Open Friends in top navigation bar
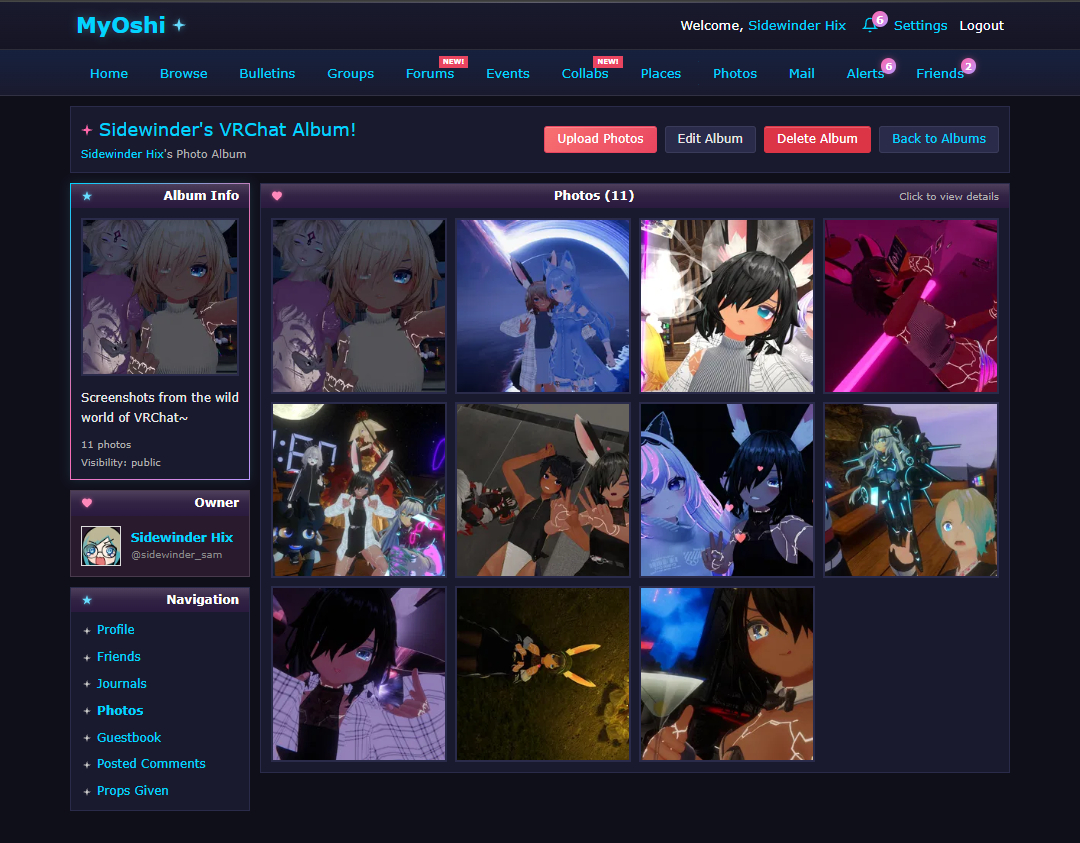The height and width of the screenshot is (843, 1080). pos(939,73)
